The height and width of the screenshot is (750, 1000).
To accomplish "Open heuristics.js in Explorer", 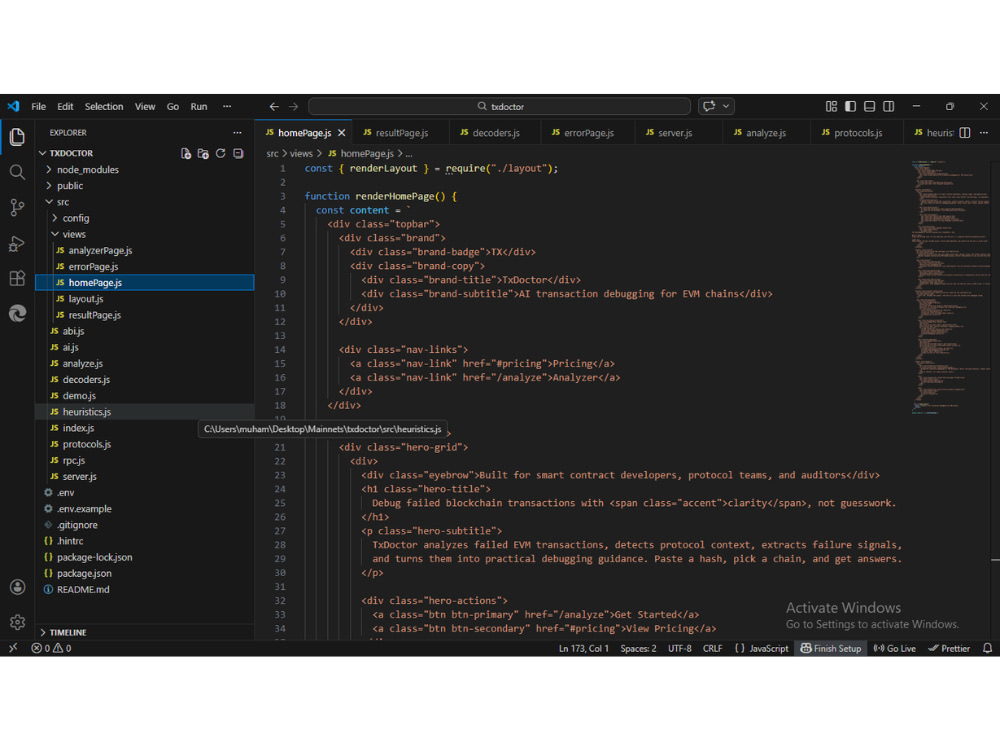I will [145, 412].
